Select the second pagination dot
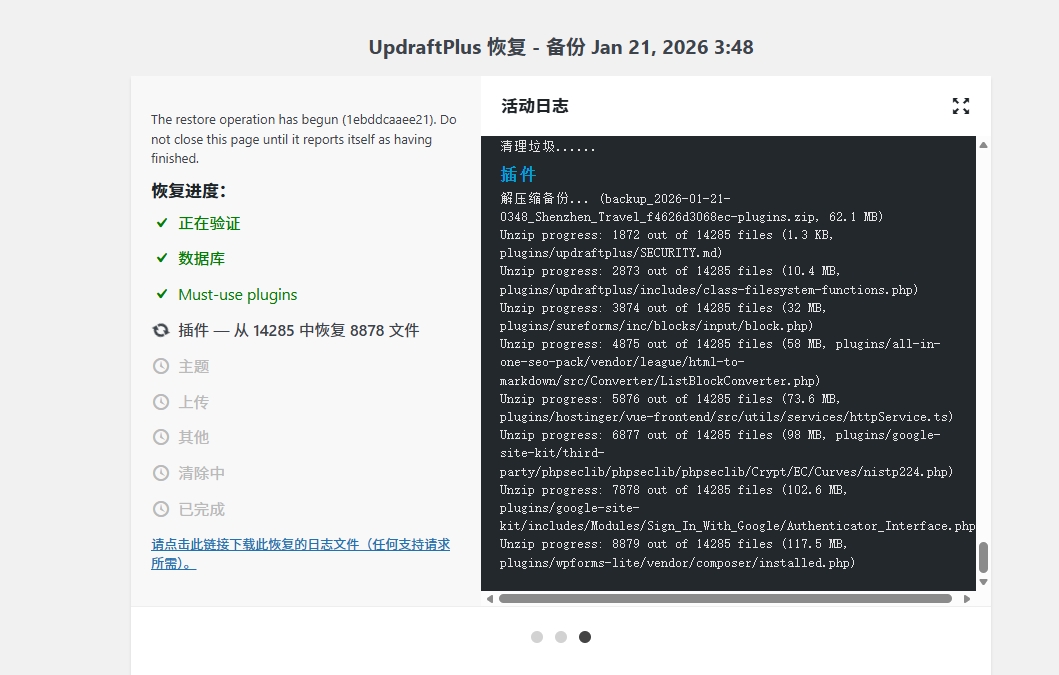The width and height of the screenshot is (1059, 675). (561, 636)
